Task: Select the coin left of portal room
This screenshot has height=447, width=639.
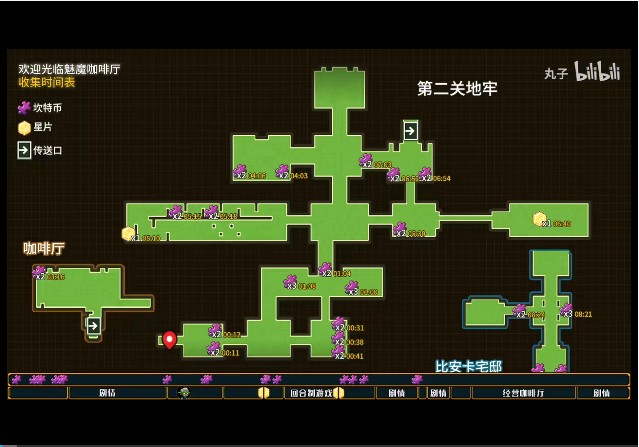Action: coord(366,160)
